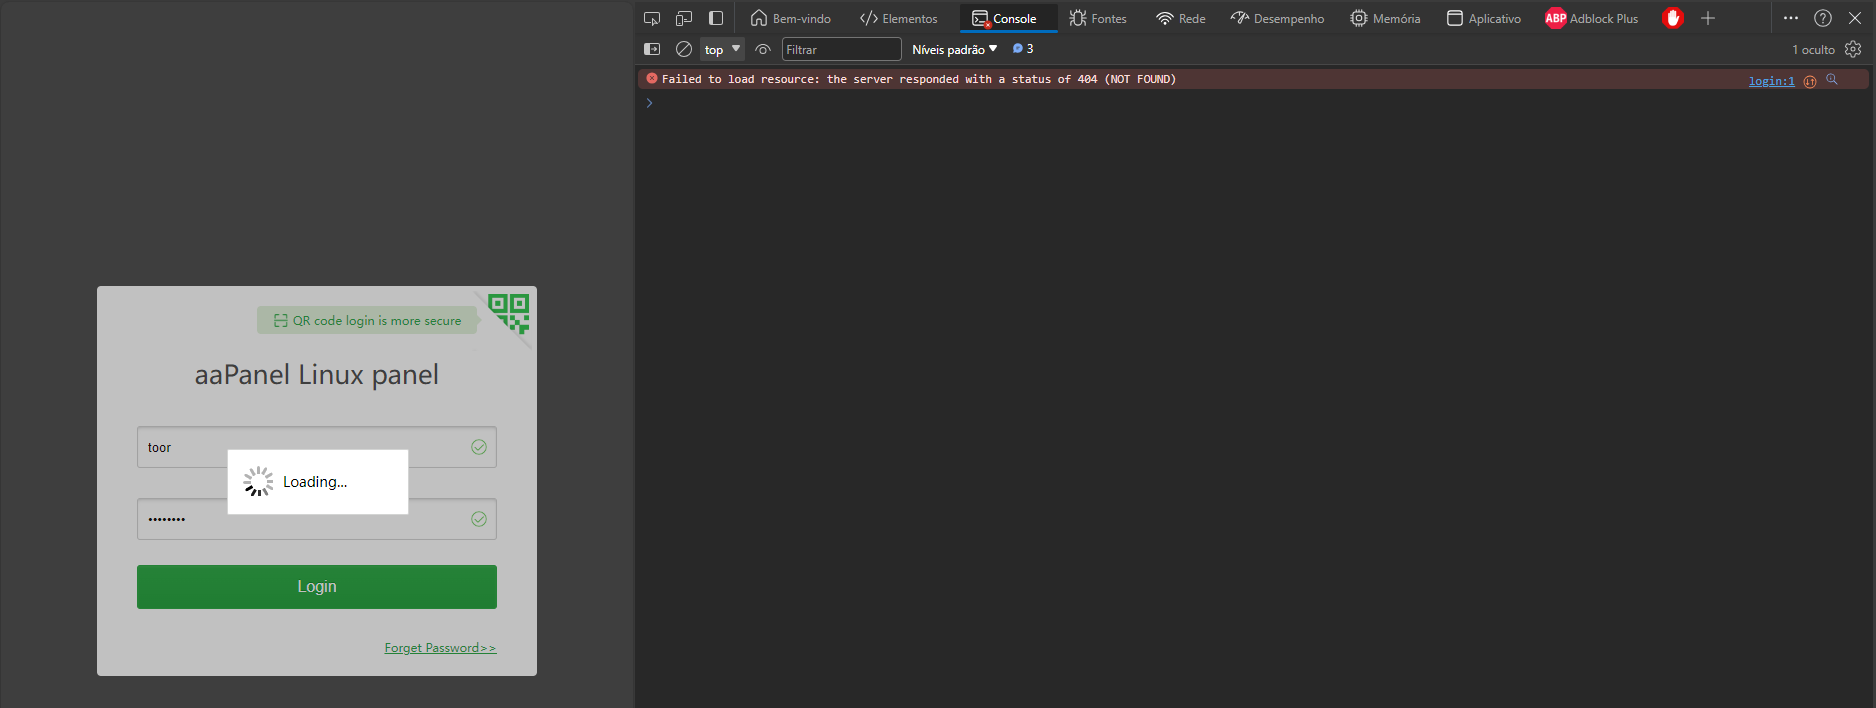1876x708 pixels.
Task: Activate the inspect element picker icon
Action: (652, 18)
